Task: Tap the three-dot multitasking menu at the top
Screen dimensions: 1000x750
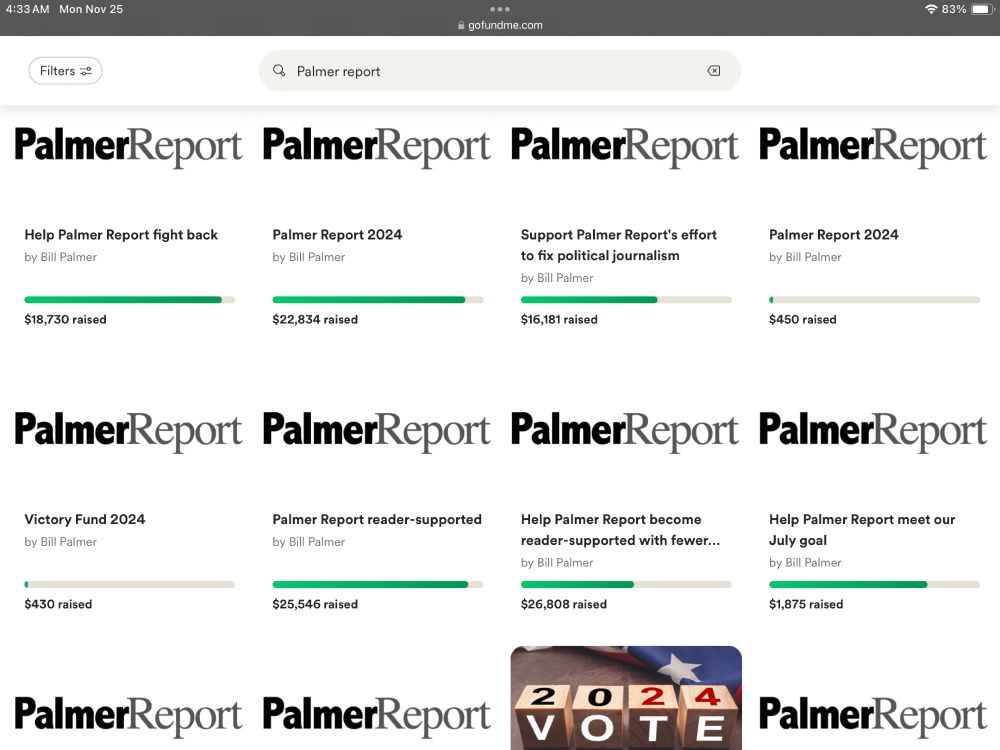Action: click(x=500, y=9)
